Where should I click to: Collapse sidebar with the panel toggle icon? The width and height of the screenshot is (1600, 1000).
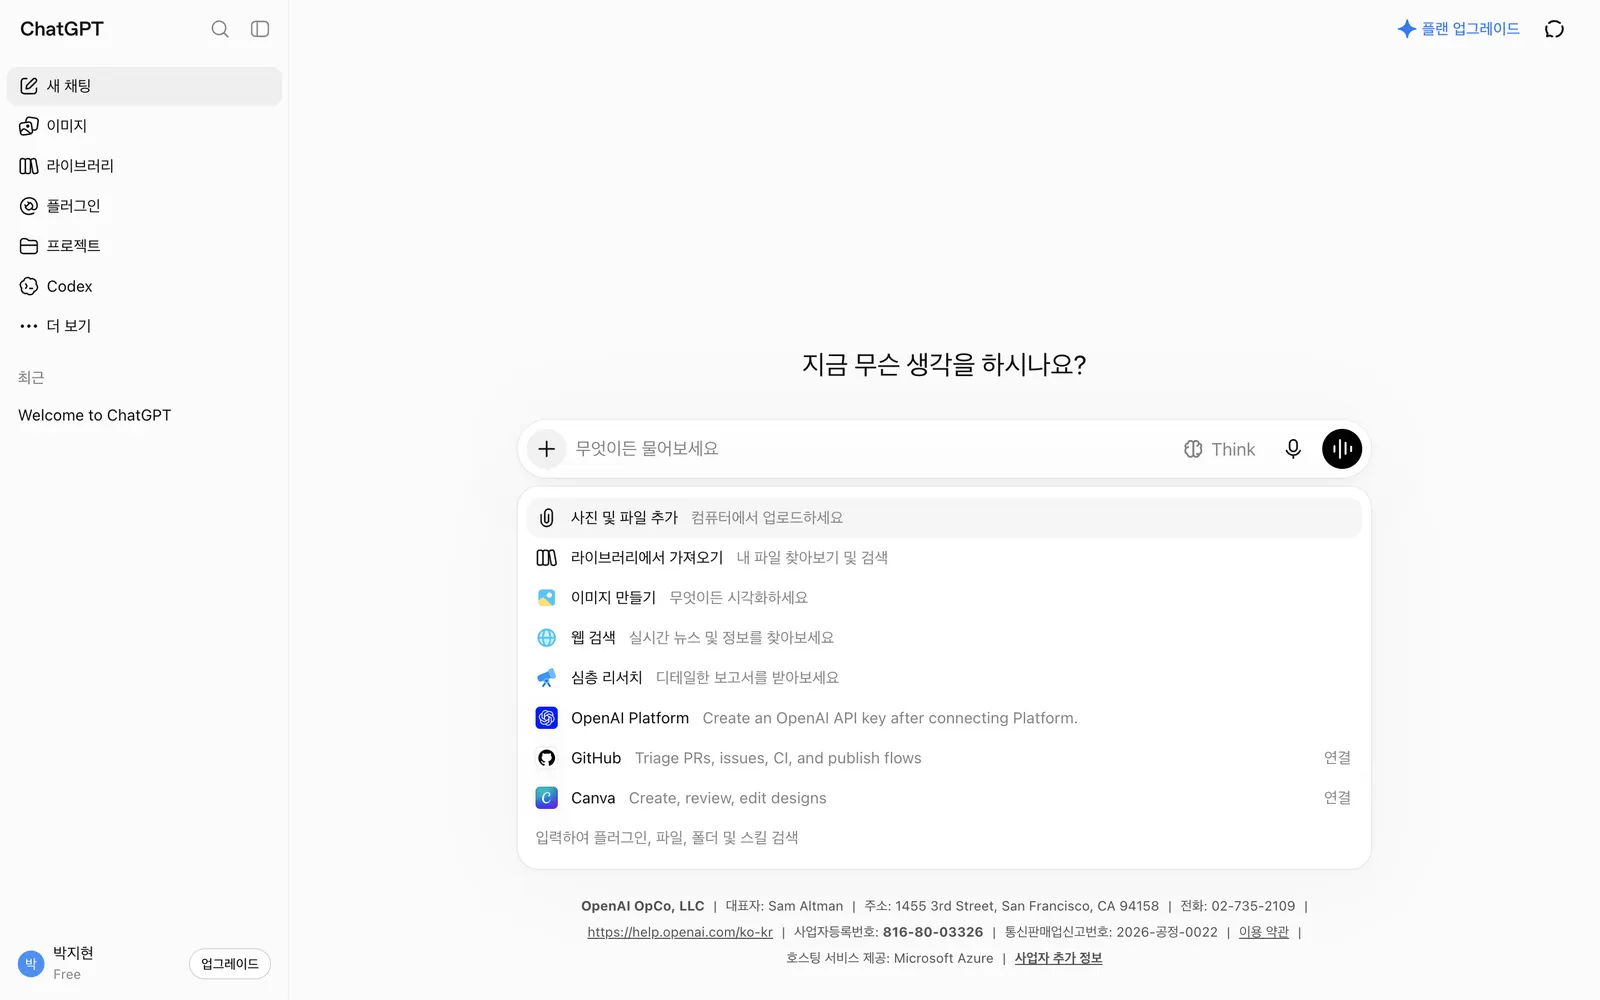pyautogui.click(x=260, y=29)
